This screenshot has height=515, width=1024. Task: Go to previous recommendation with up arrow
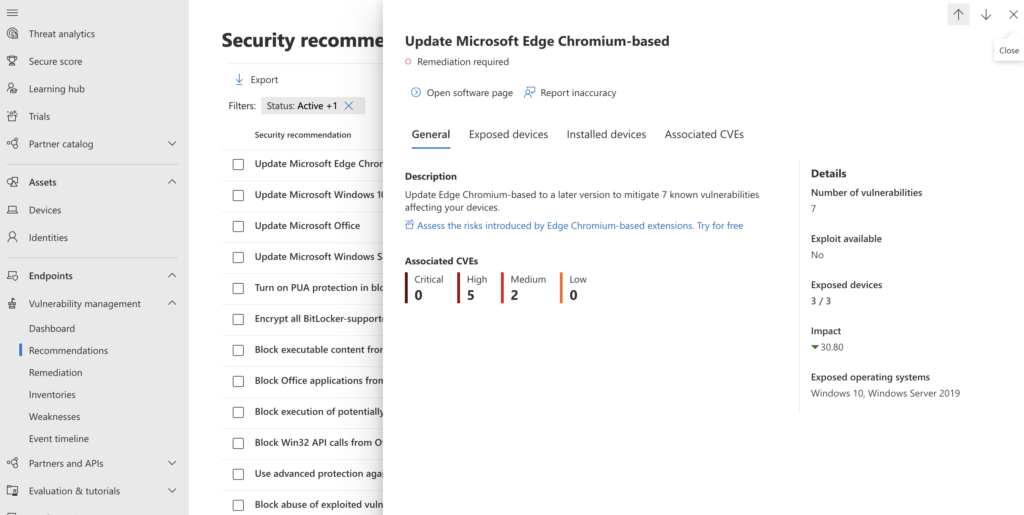click(x=958, y=14)
